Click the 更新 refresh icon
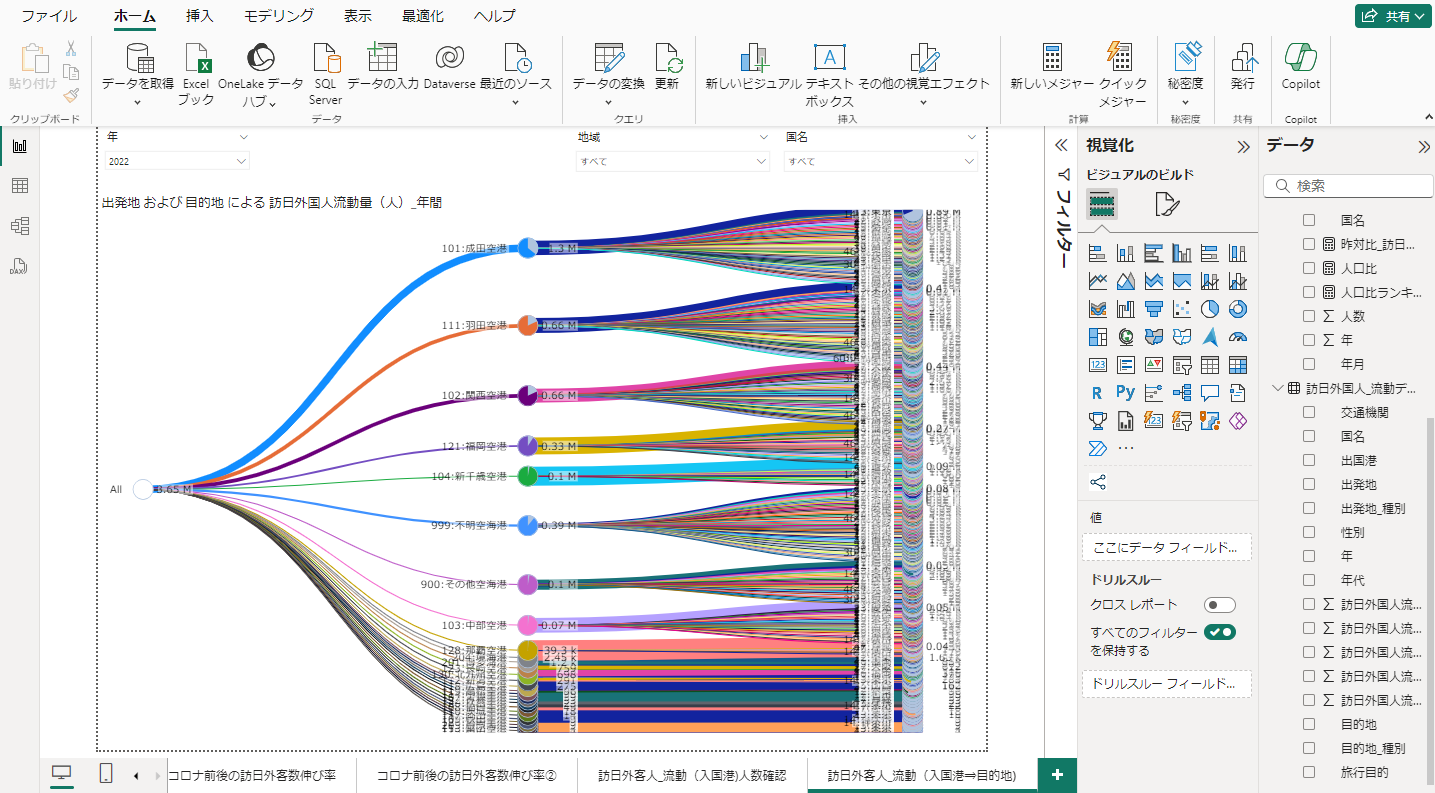Viewport: 1435px width, 793px height. click(x=667, y=59)
